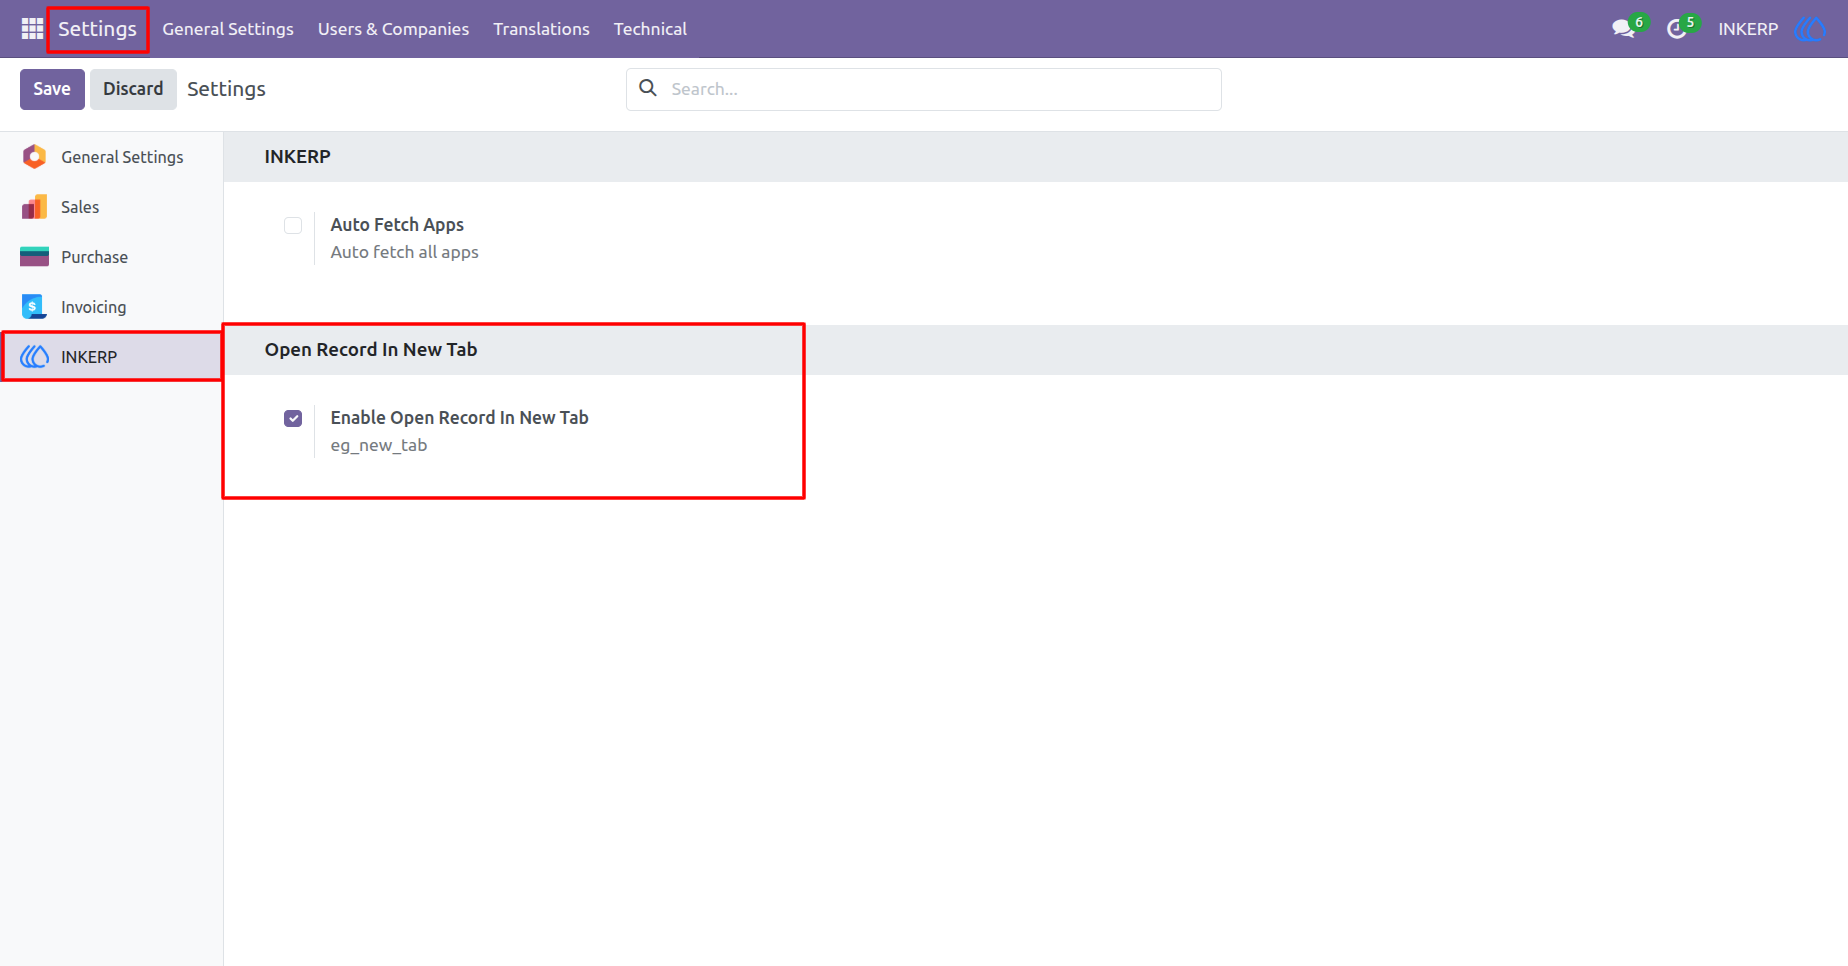Uncheck Enable Open Record In New Tab
Viewport: 1848px width, 966px height.
click(293, 418)
